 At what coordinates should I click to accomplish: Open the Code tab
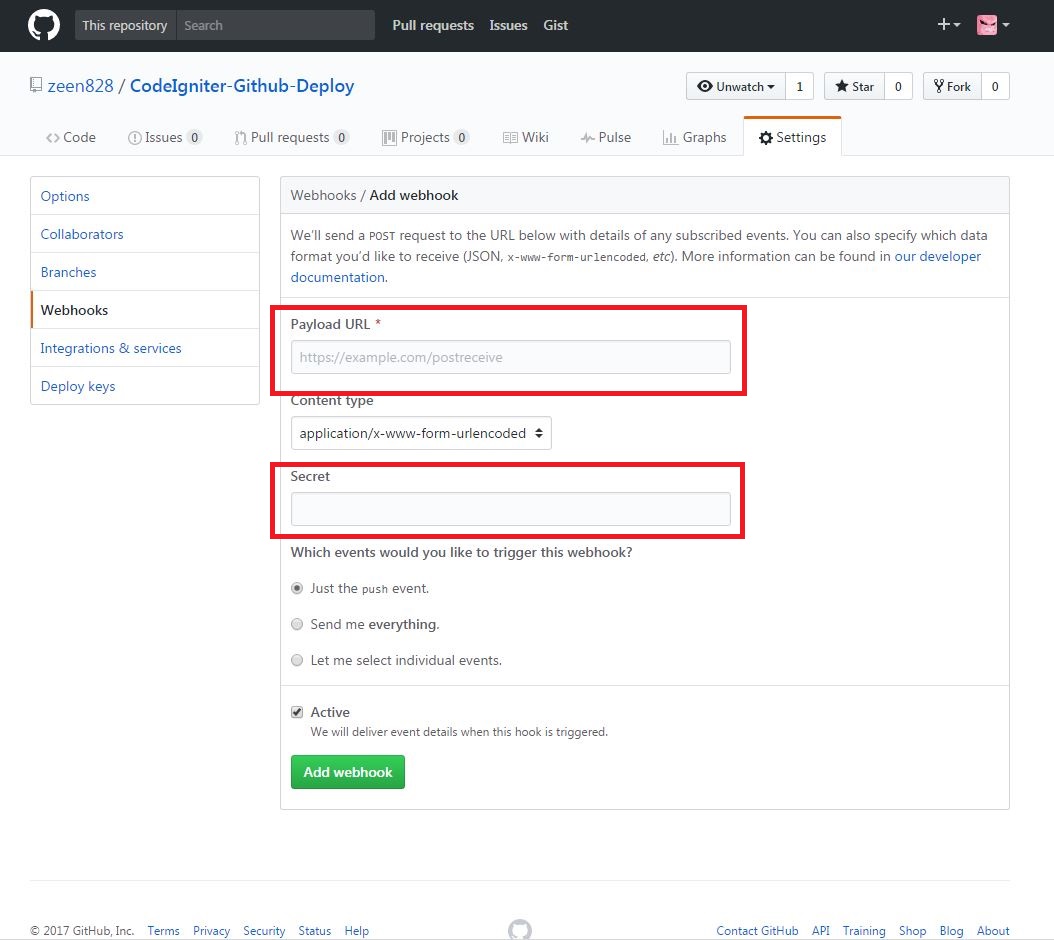click(x=71, y=137)
